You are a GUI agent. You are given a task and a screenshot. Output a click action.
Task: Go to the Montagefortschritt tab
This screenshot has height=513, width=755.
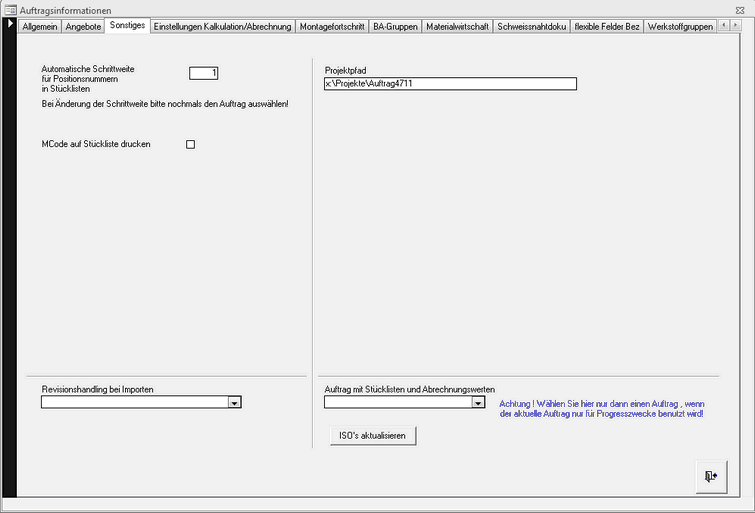click(332, 27)
